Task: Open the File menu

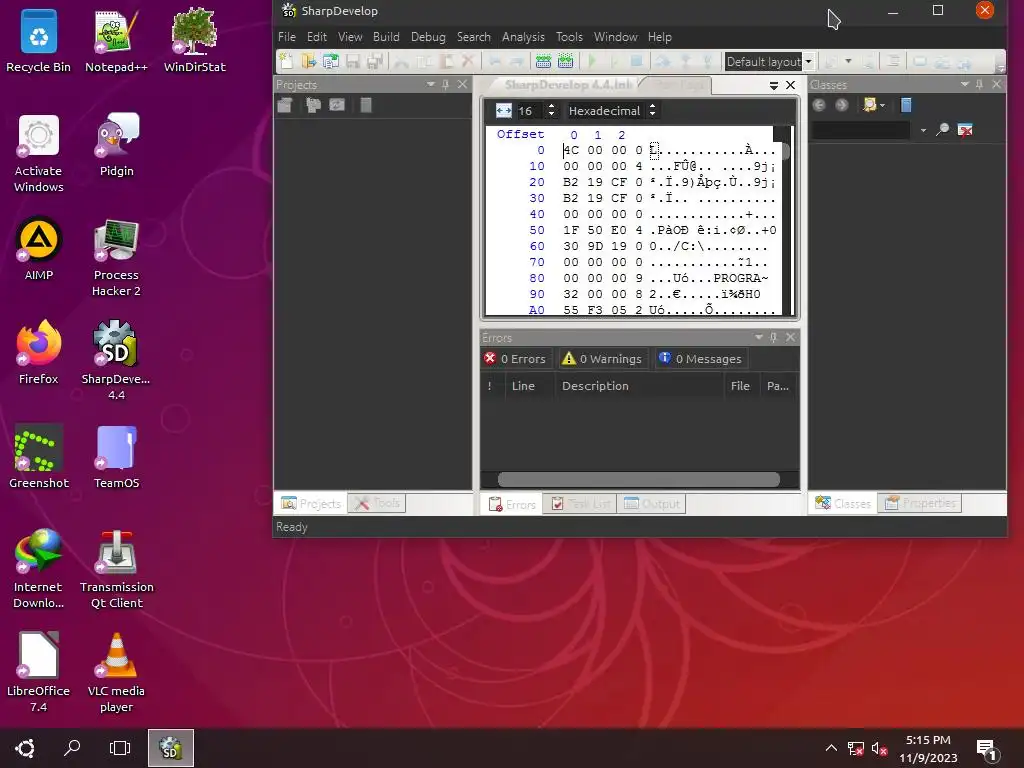Action: pos(287,37)
